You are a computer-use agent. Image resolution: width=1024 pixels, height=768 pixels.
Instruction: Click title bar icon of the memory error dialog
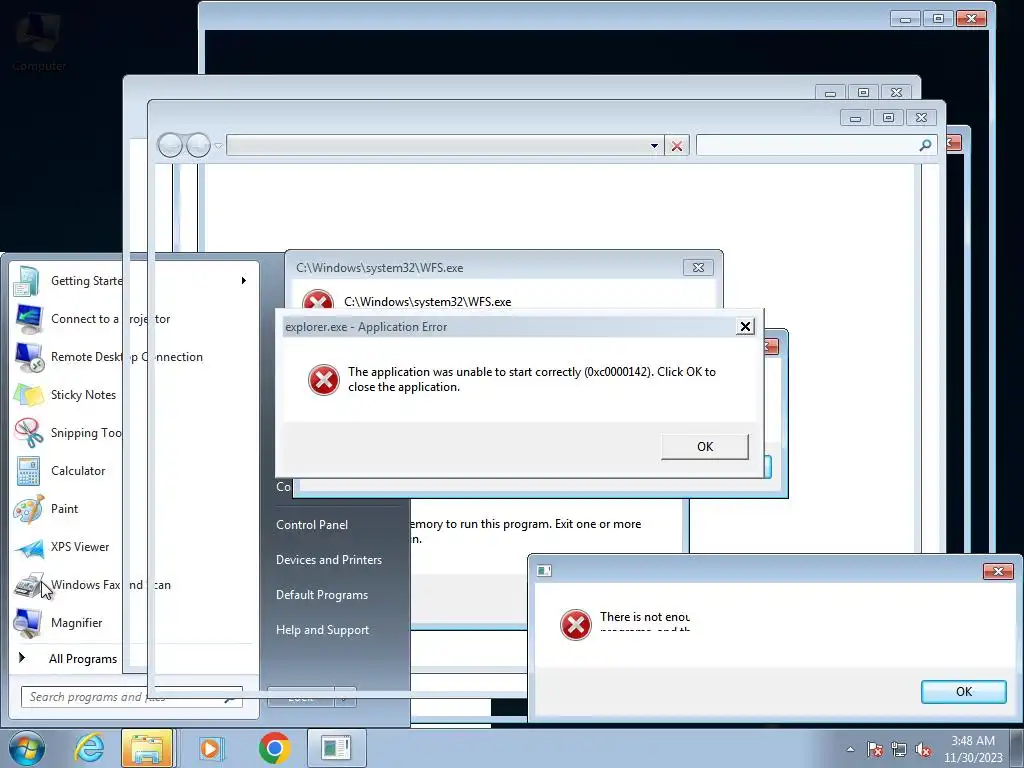click(x=544, y=571)
